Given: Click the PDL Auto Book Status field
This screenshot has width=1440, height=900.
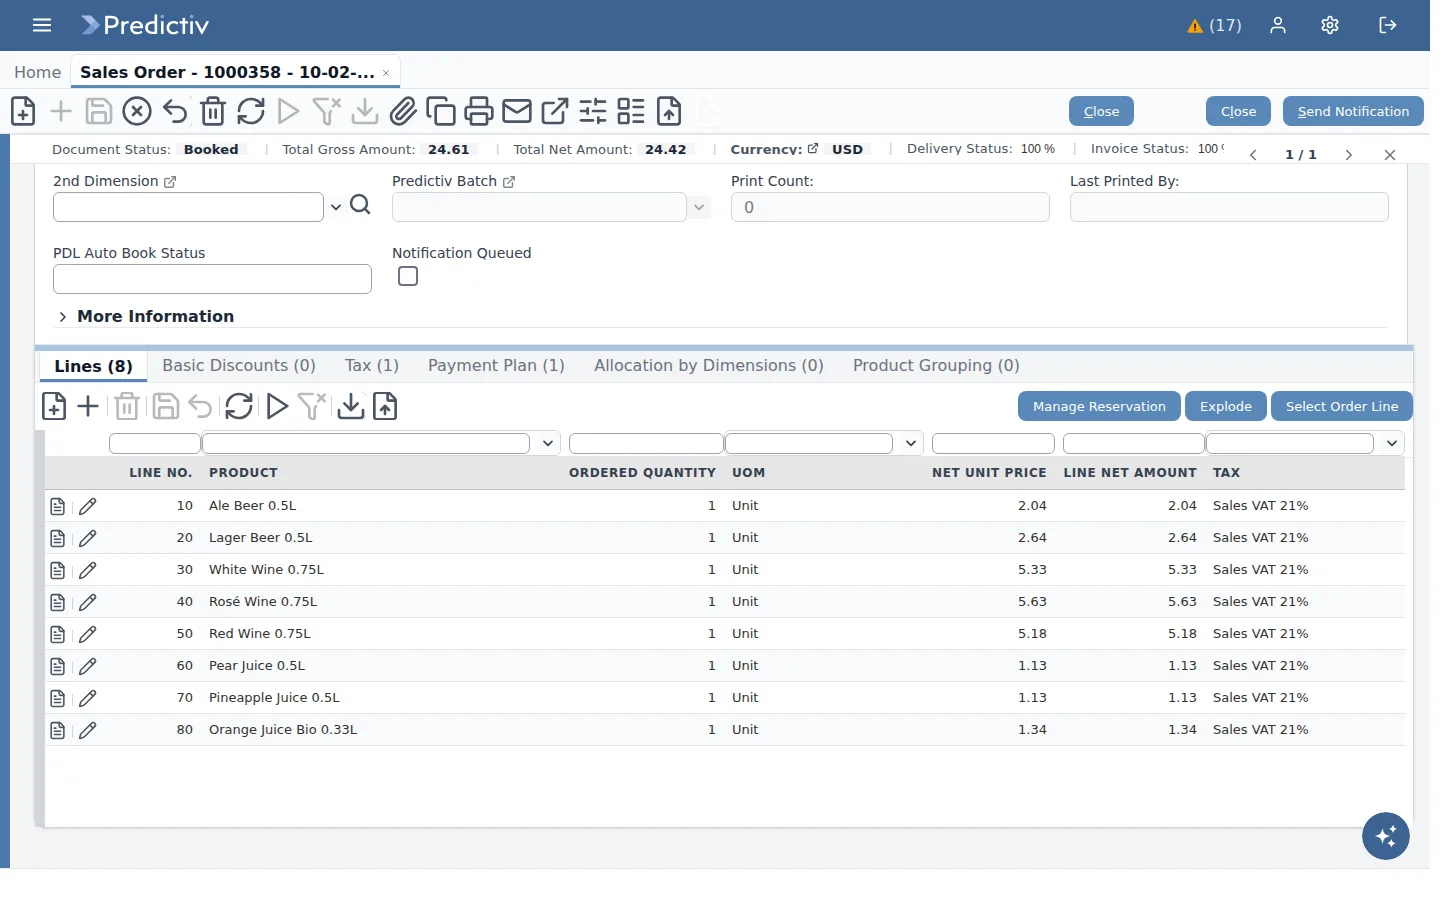Looking at the screenshot, I should click(x=212, y=279).
